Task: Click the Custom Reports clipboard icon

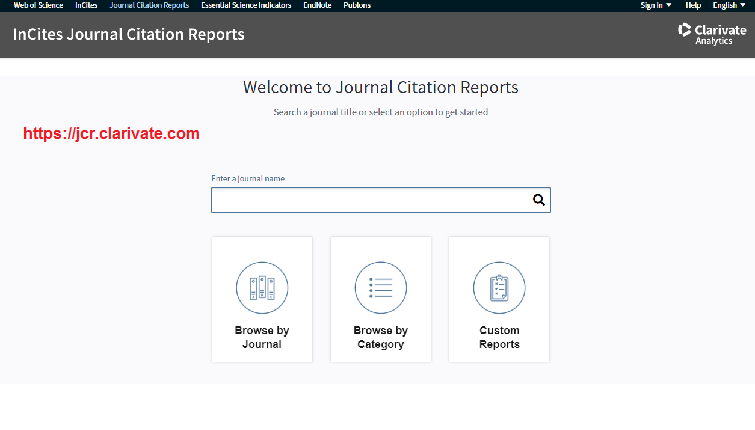Action: pos(499,288)
